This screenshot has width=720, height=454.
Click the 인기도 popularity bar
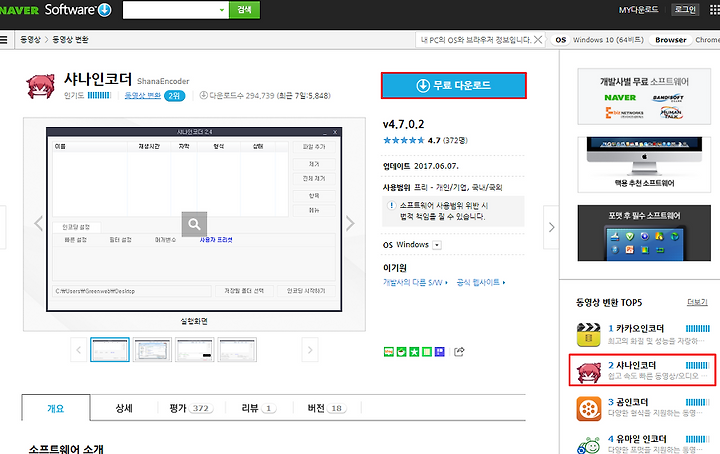click(99, 95)
